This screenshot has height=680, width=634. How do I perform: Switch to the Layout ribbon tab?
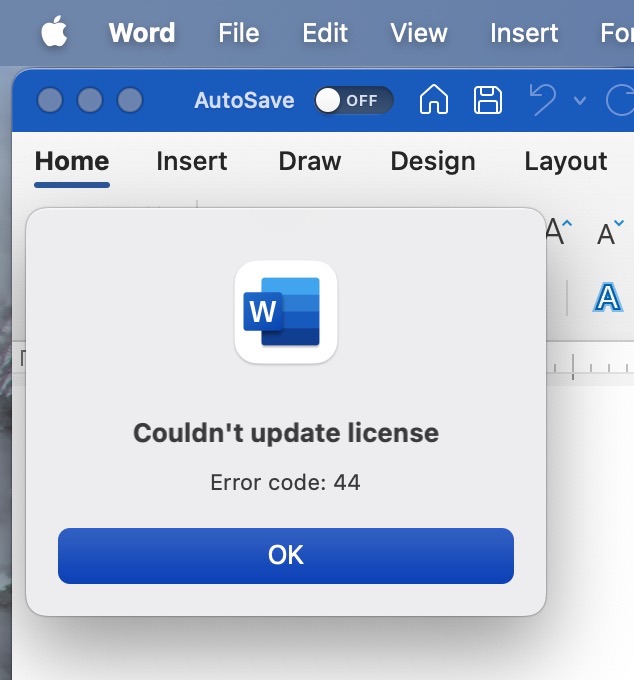pyautogui.click(x=565, y=161)
